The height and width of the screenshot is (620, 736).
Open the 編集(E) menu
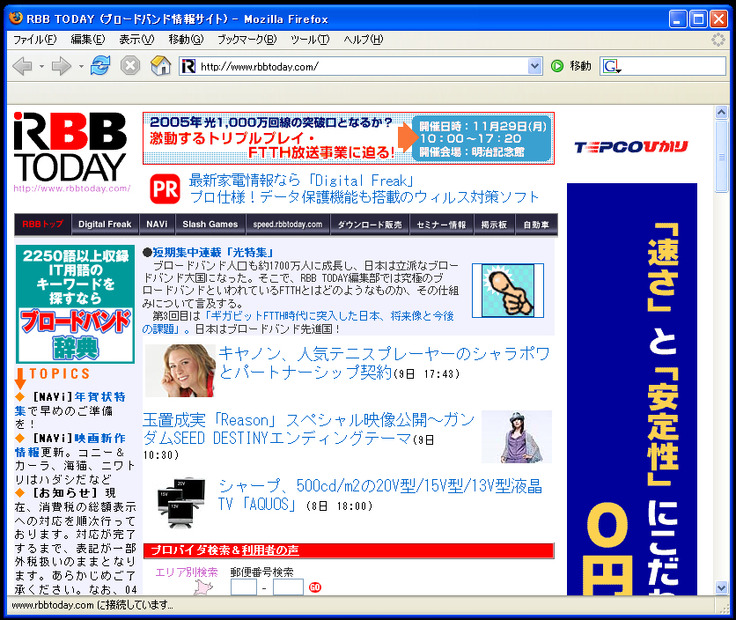point(88,39)
